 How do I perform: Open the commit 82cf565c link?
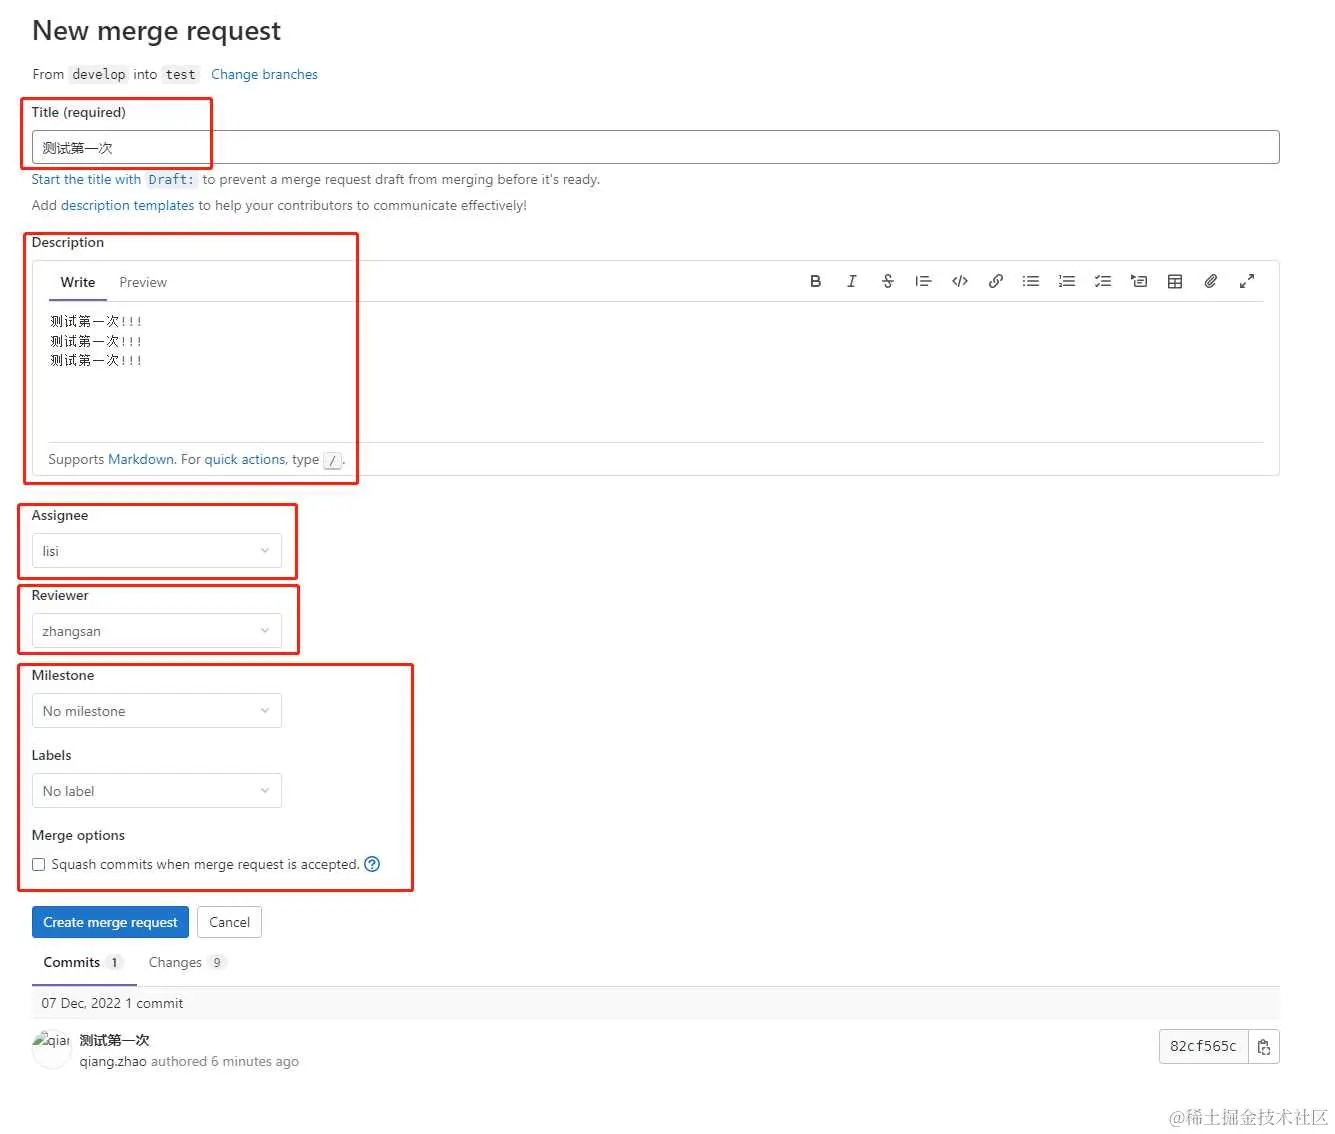[x=1203, y=1047]
